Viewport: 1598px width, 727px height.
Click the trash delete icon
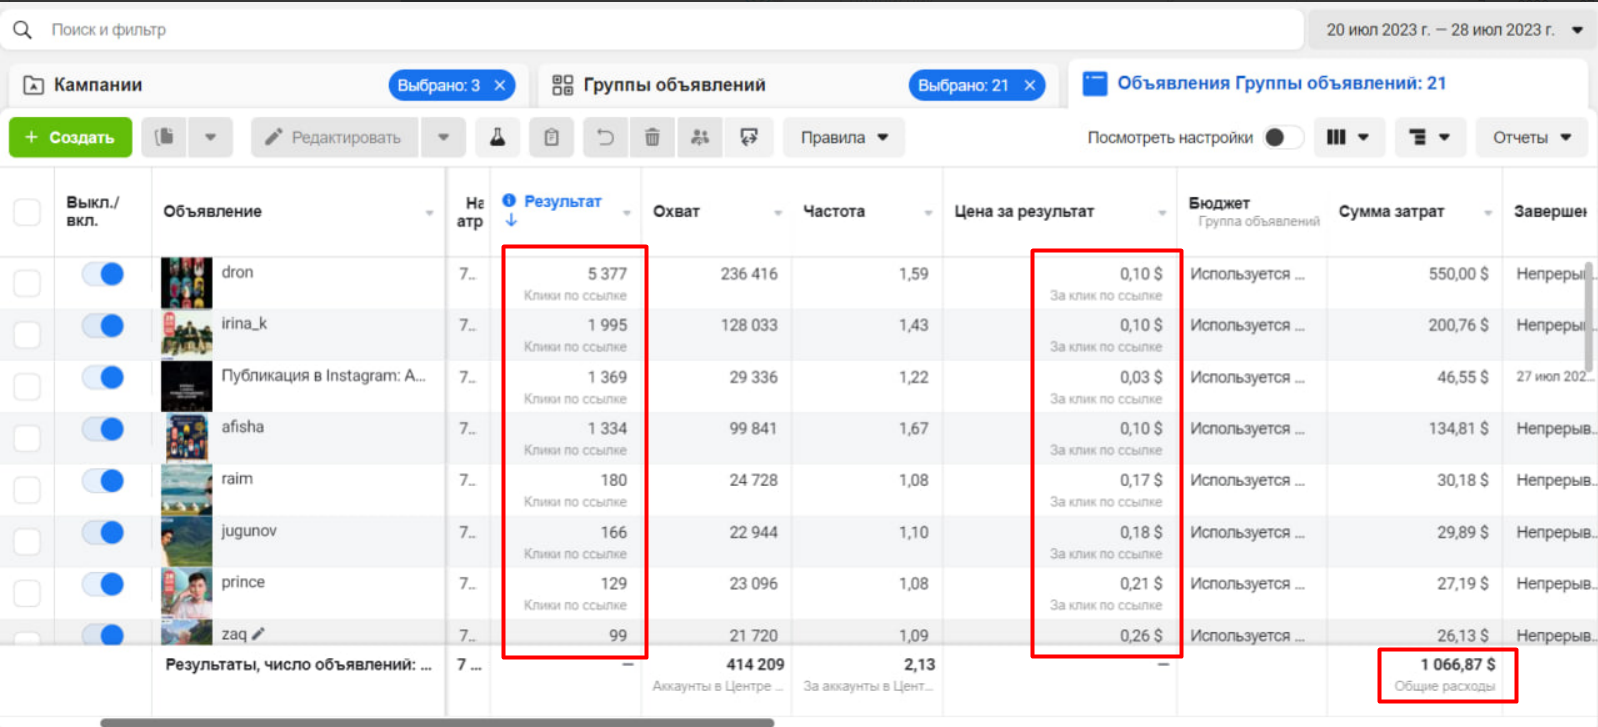coord(652,137)
